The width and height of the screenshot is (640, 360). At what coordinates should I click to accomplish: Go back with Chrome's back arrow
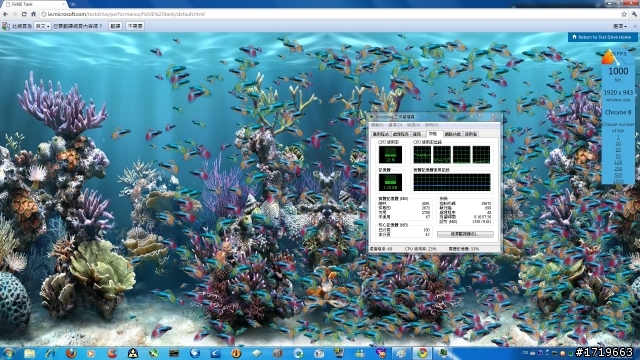pyautogui.click(x=5, y=14)
